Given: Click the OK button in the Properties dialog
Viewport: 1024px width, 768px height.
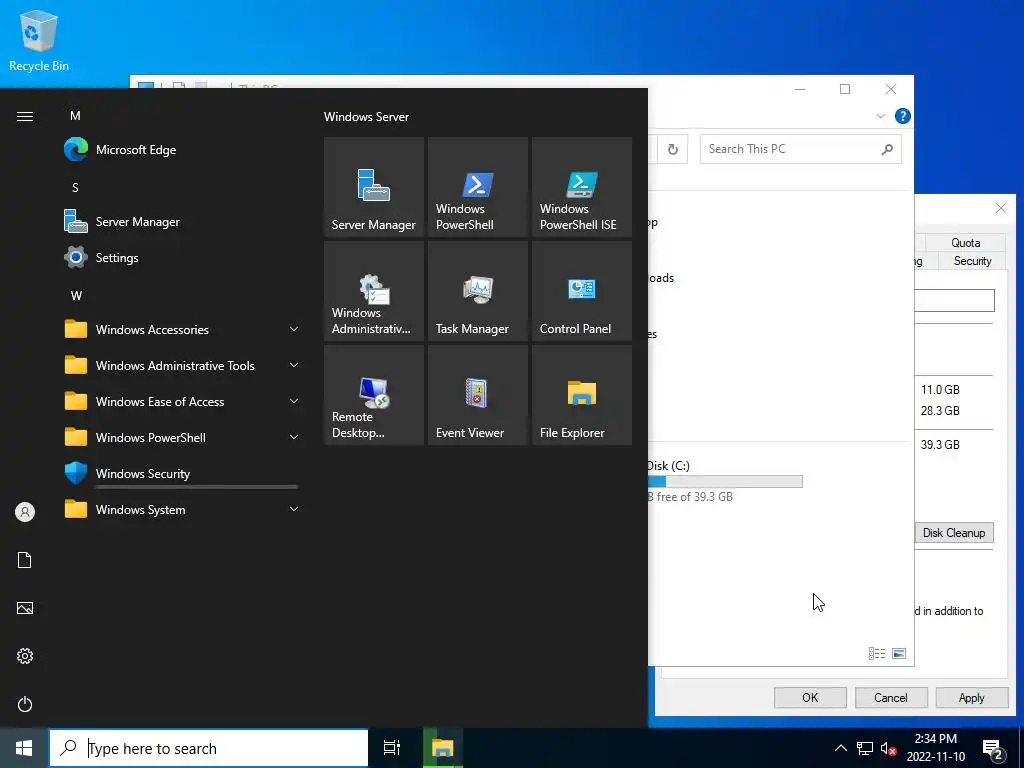Looking at the screenshot, I should click(810, 697).
